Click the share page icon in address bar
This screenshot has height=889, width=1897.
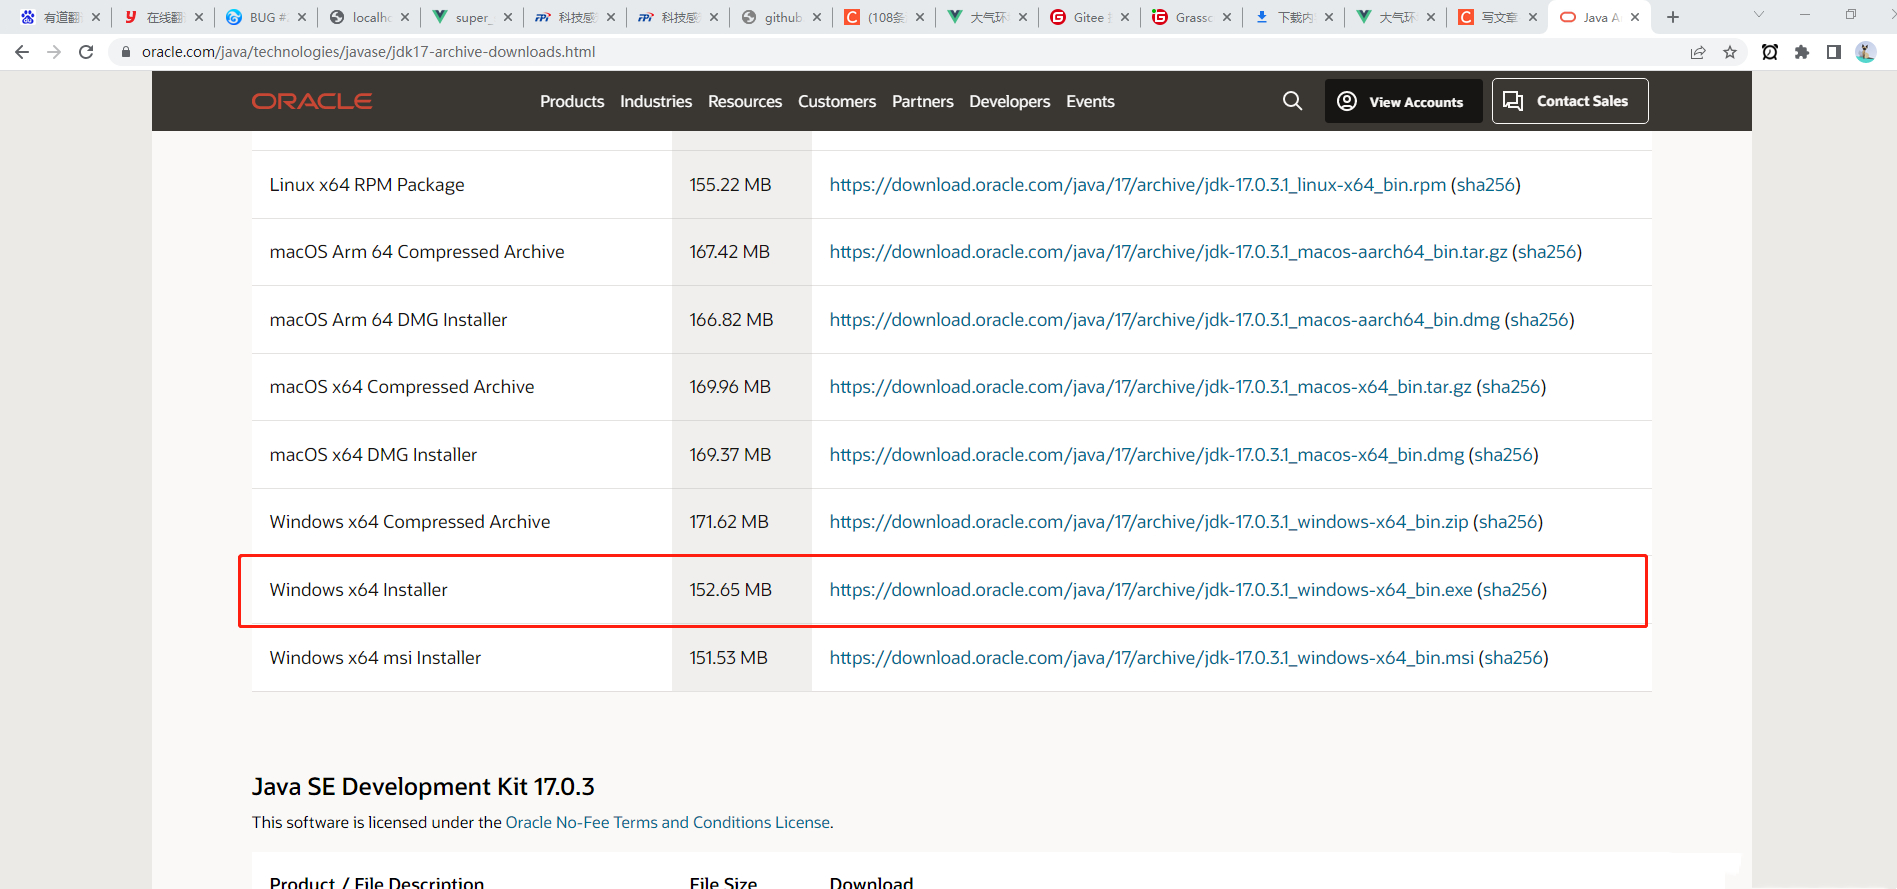click(x=1698, y=52)
